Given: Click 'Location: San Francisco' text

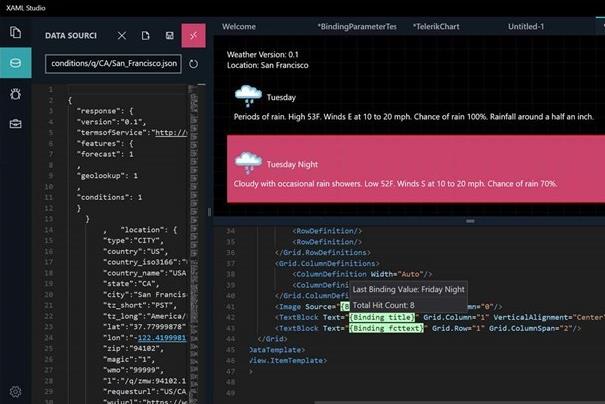Looking at the screenshot, I should pyautogui.click(x=267, y=65).
